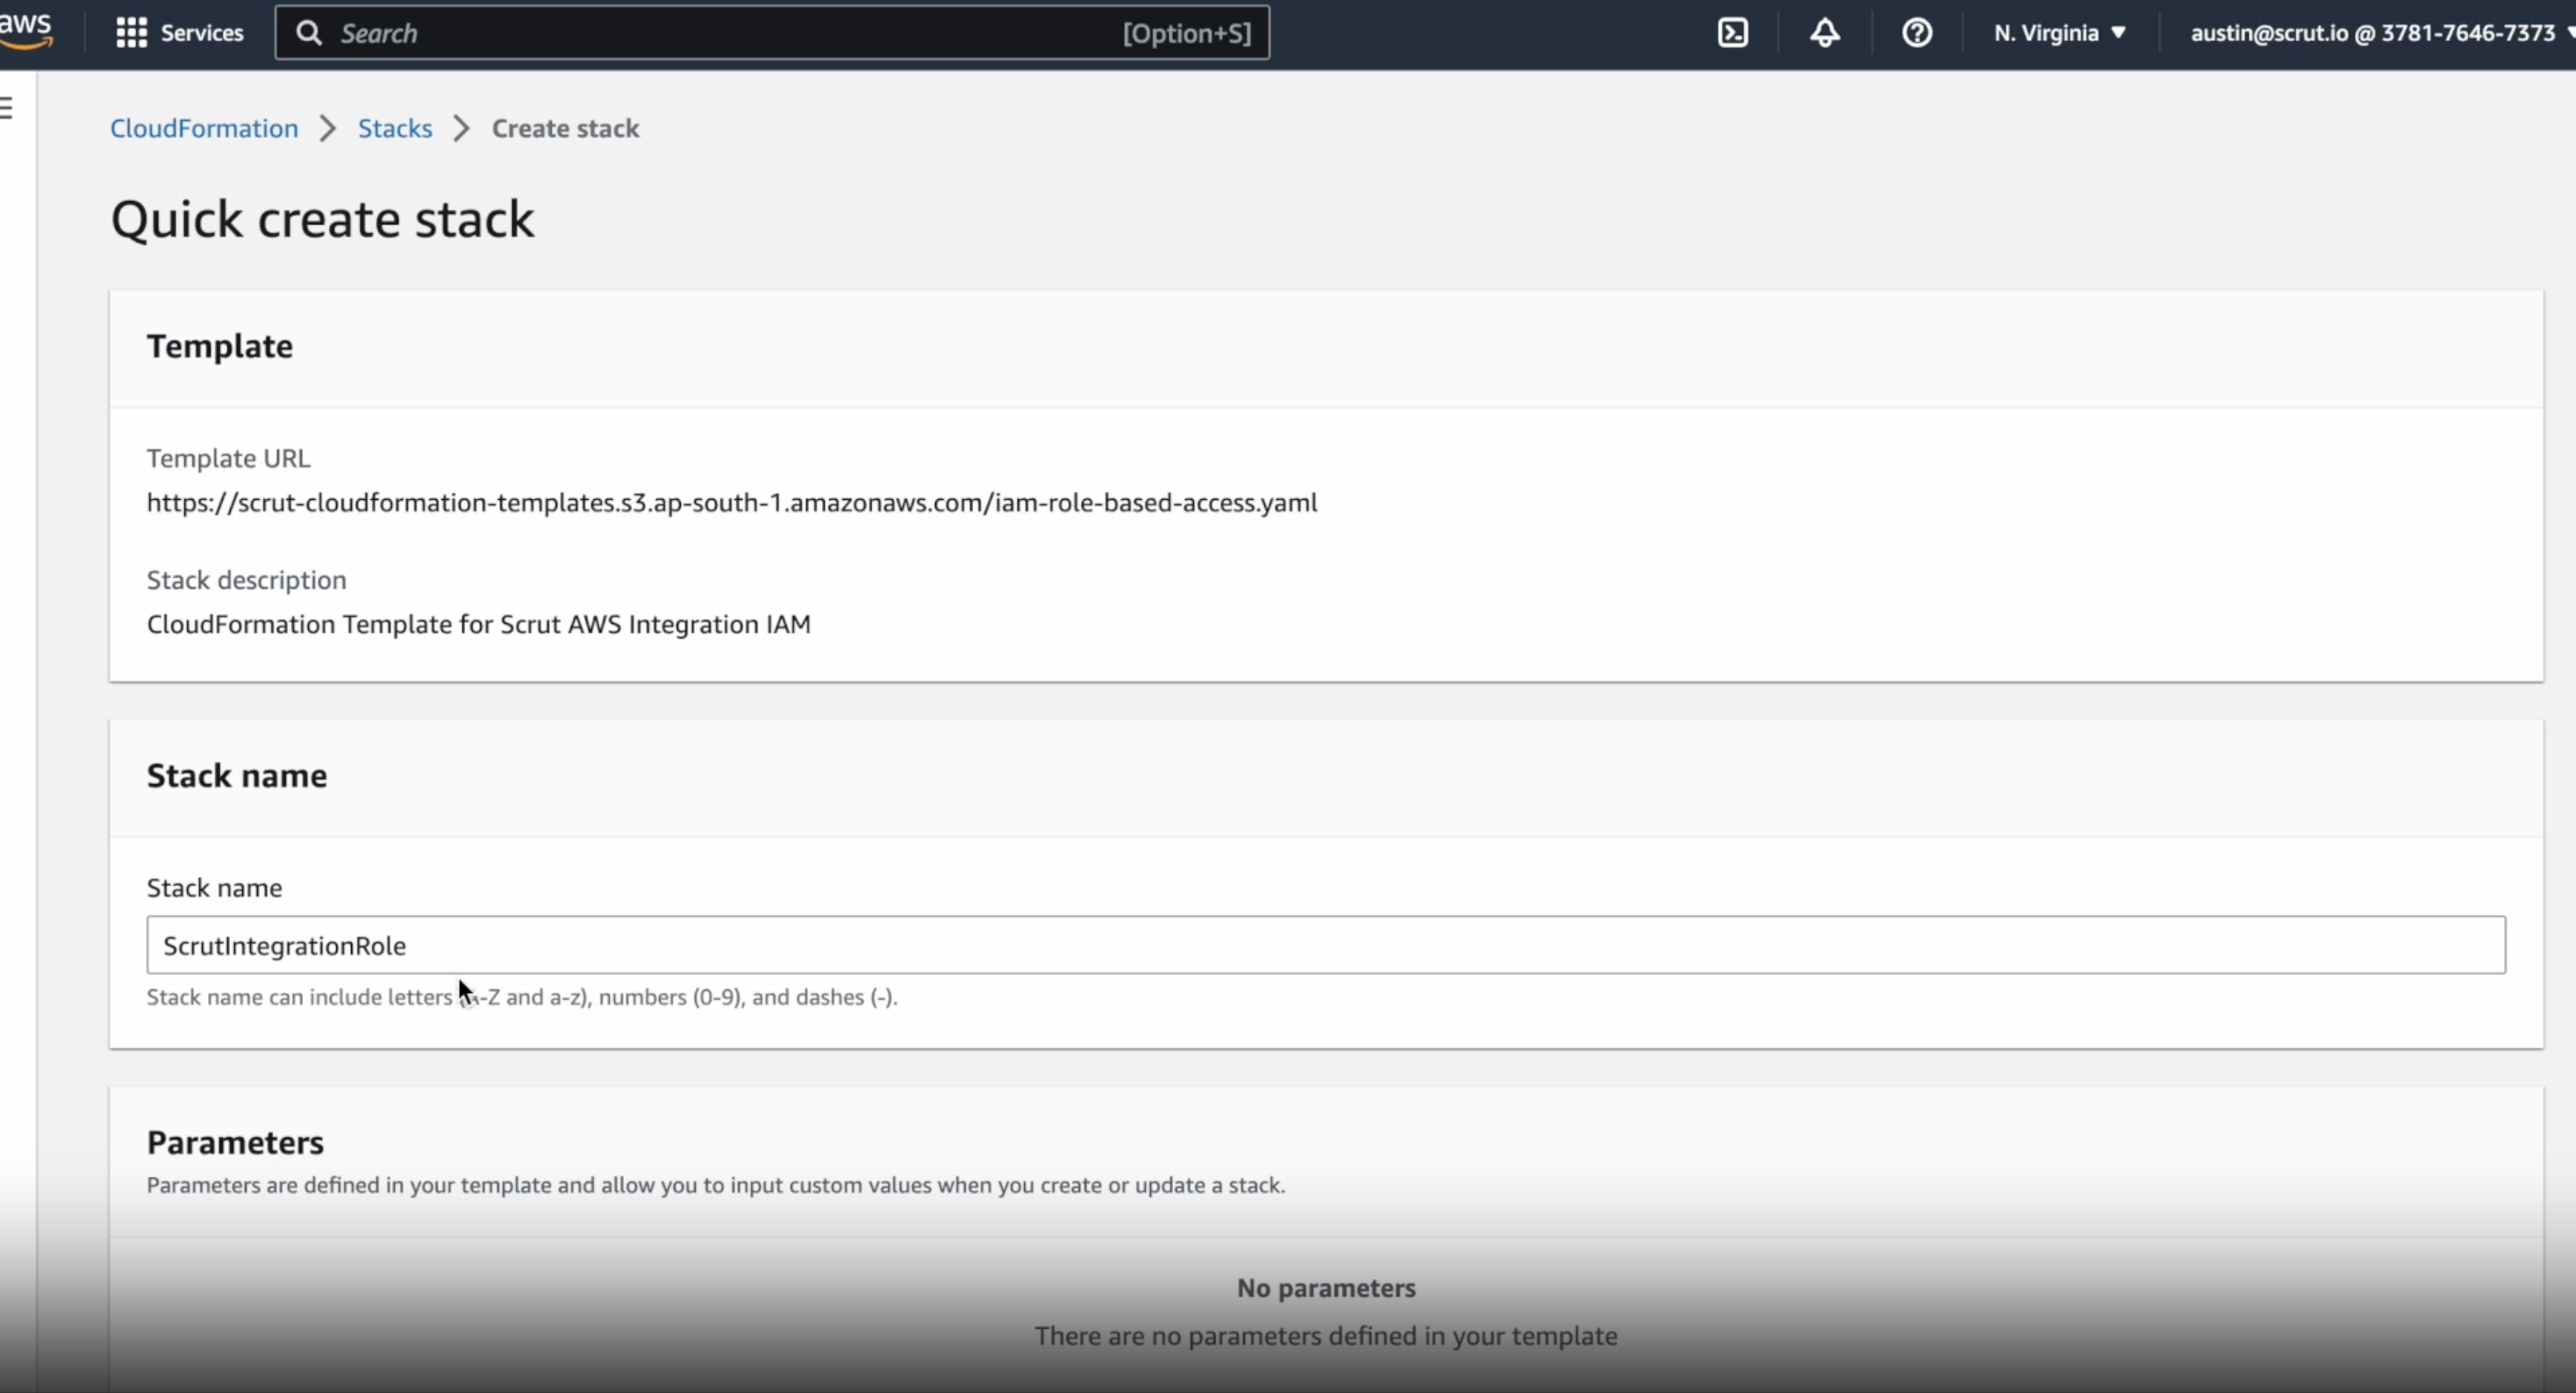Open the notifications bell
Viewport: 2576px width, 1393px height.
click(1824, 33)
